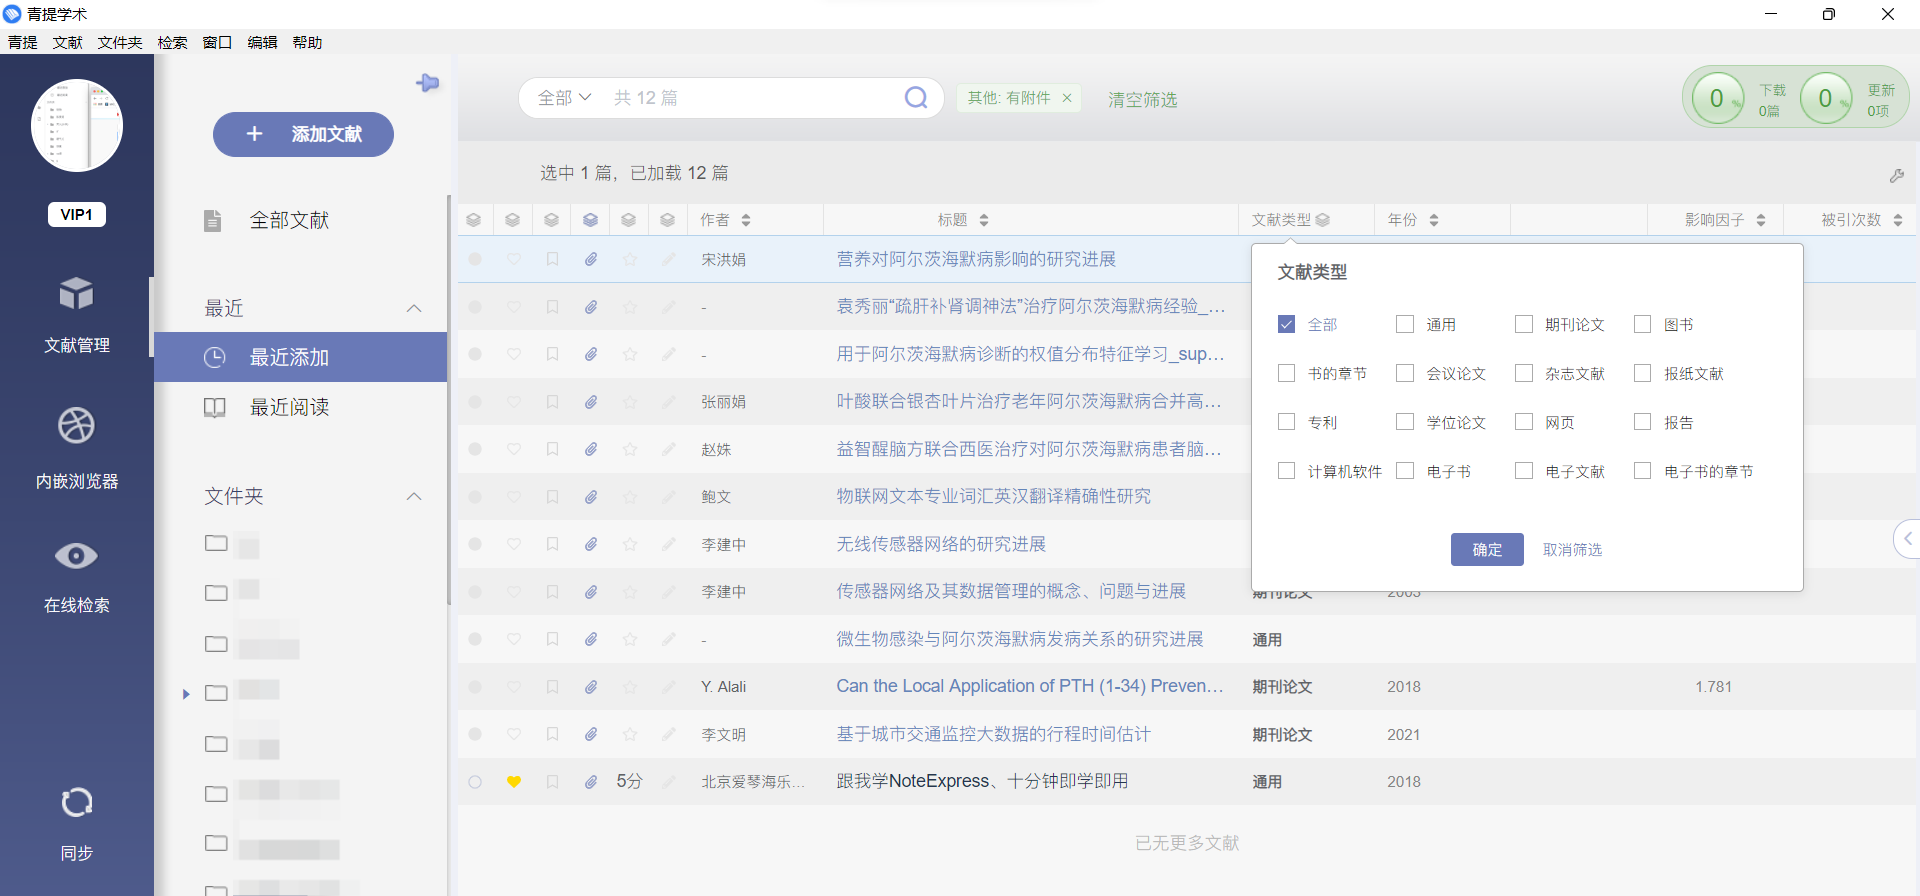Screen dimensions: 1920x896
Task: Select 最近添加 in the sidebar
Action: coord(300,357)
